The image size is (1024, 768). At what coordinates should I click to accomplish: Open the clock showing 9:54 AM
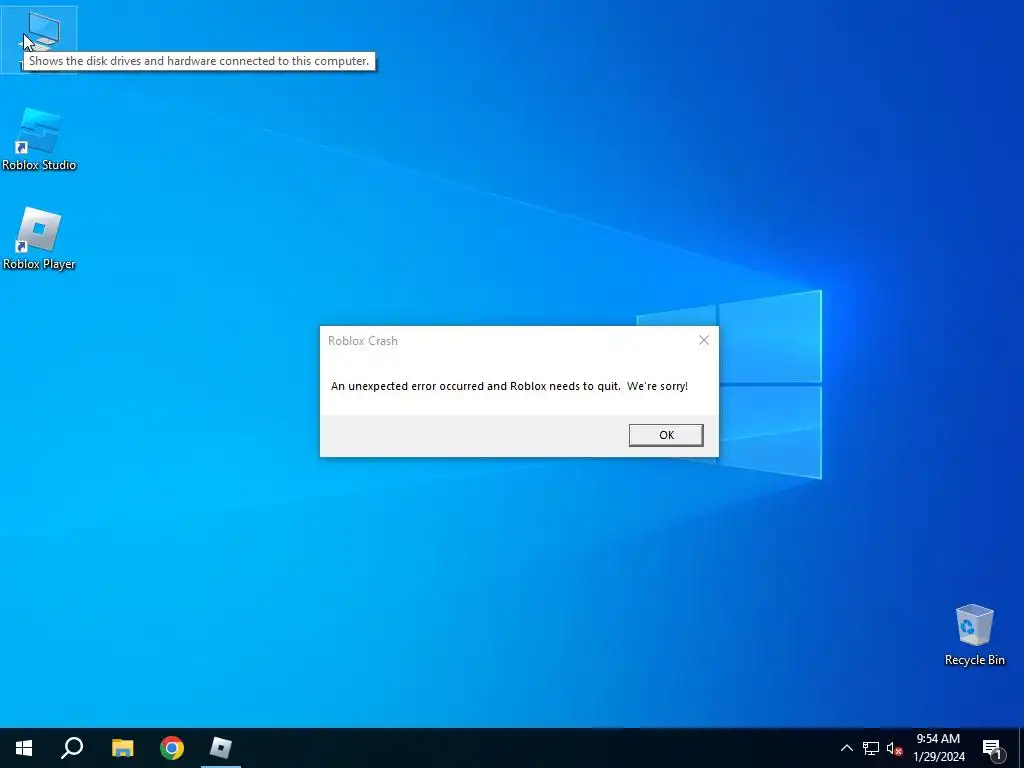(938, 748)
